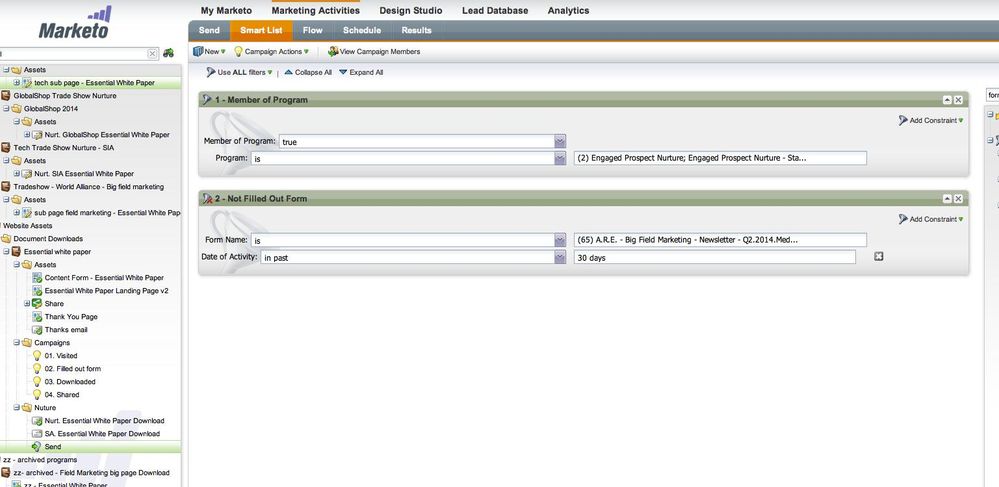The width and height of the screenshot is (999, 487).
Task: Collapse the Member of Program filter panel
Action: coord(947,100)
